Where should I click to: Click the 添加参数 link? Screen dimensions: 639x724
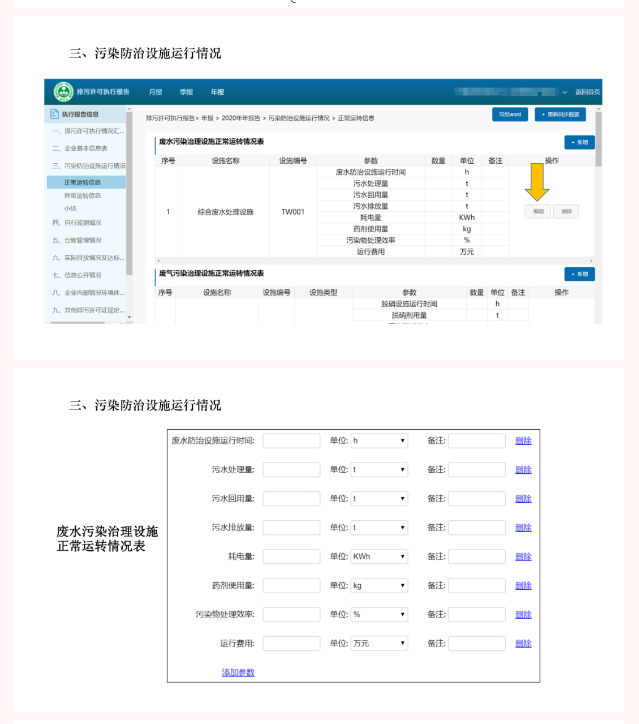click(238, 673)
